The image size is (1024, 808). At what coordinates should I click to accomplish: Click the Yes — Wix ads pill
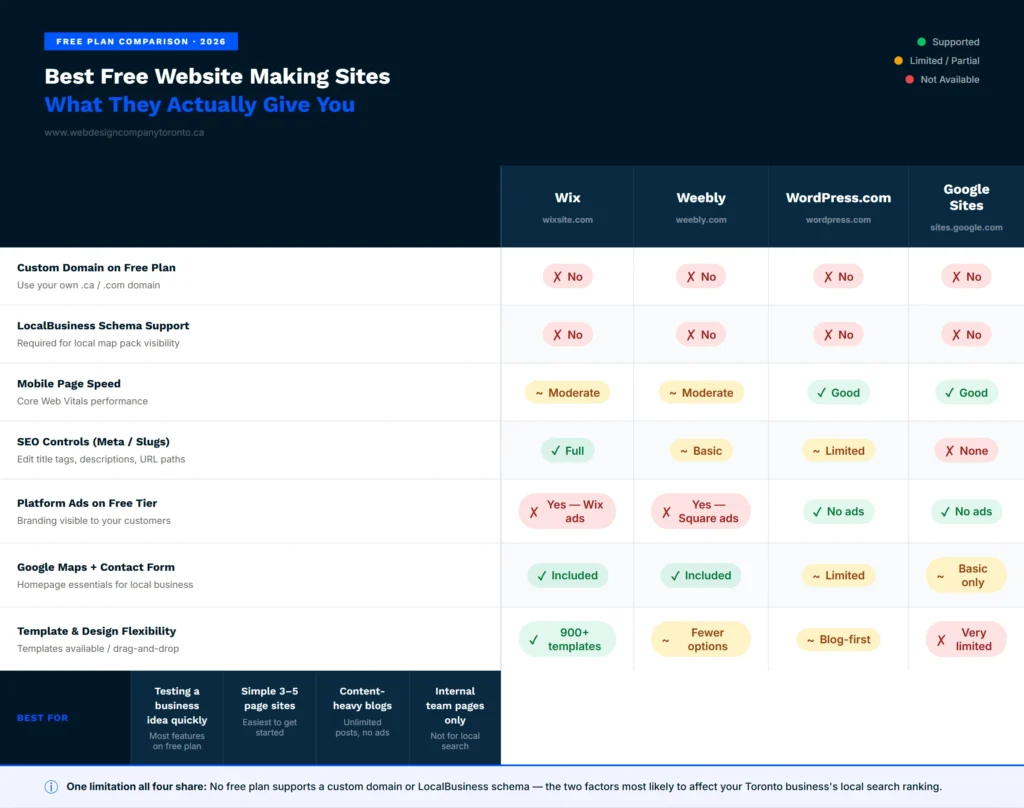click(x=568, y=511)
